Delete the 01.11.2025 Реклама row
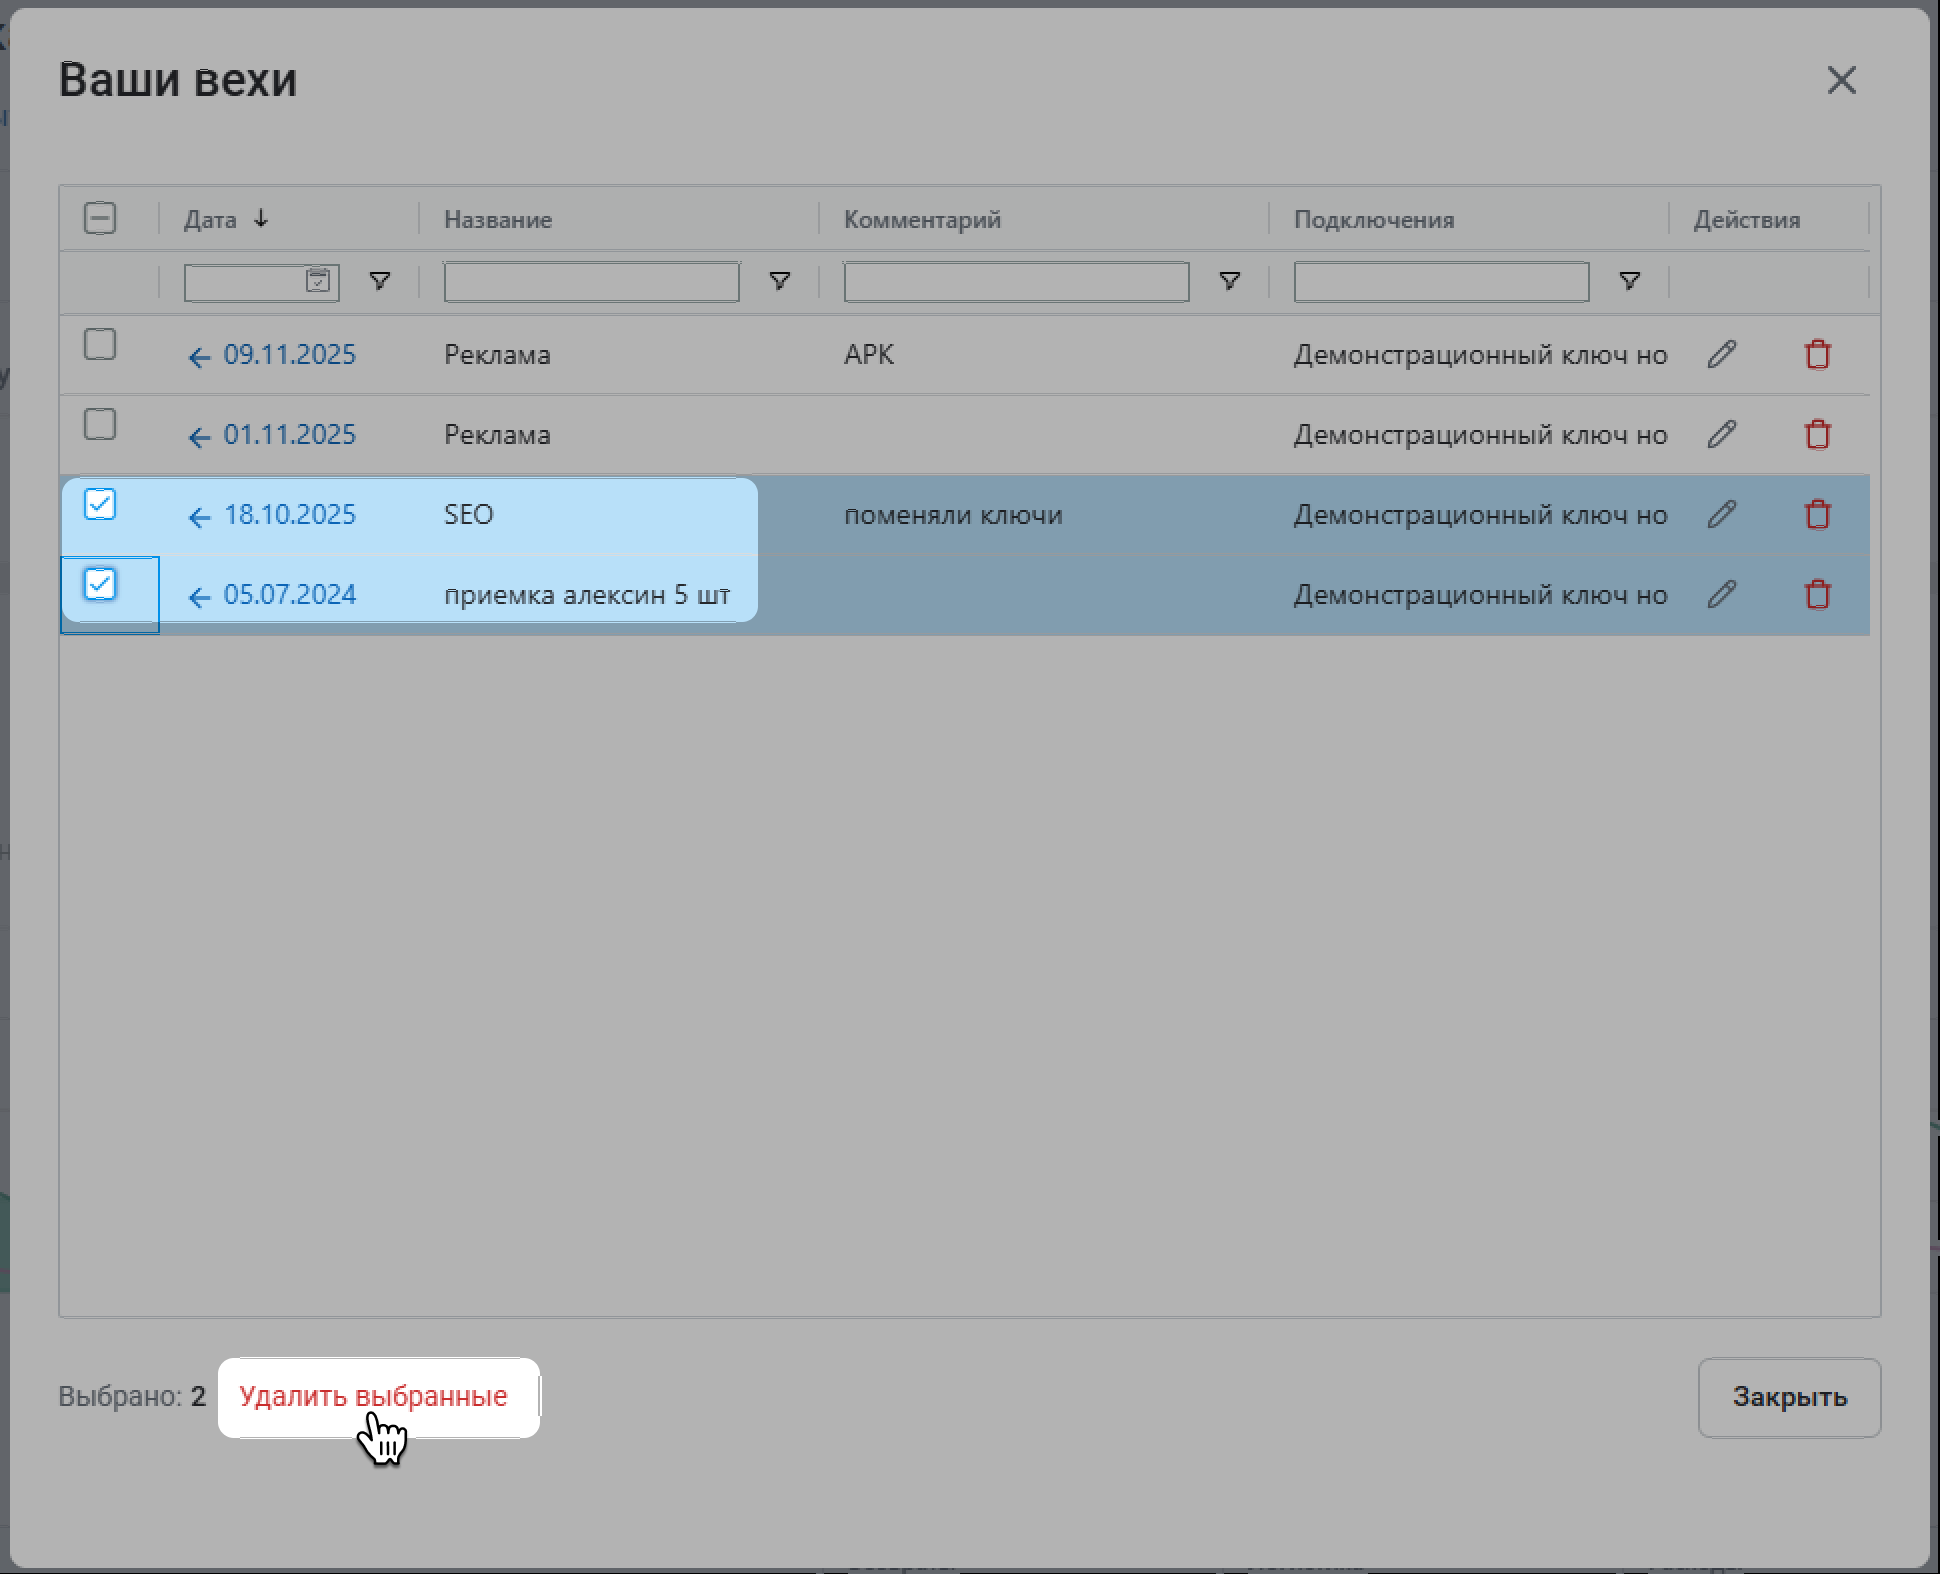The image size is (1940, 1574). point(1817,434)
